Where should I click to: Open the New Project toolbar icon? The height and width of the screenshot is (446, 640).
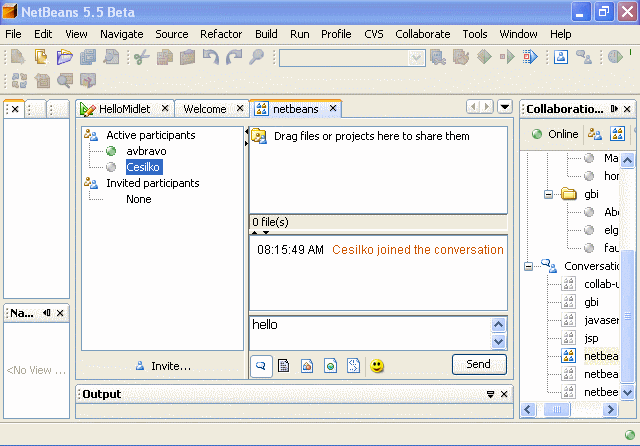(x=41, y=57)
